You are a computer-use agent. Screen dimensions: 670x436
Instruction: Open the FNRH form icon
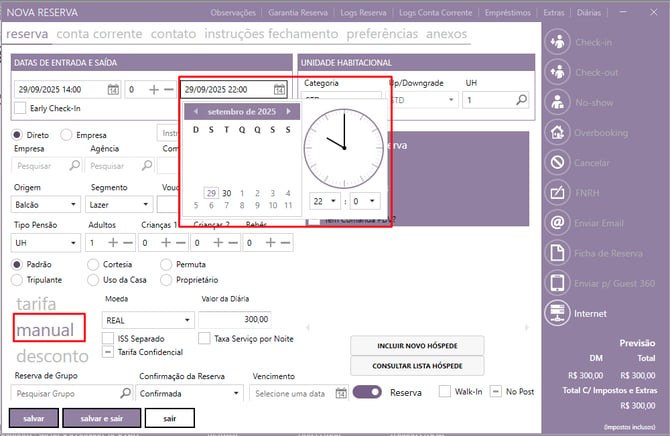pos(557,193)
